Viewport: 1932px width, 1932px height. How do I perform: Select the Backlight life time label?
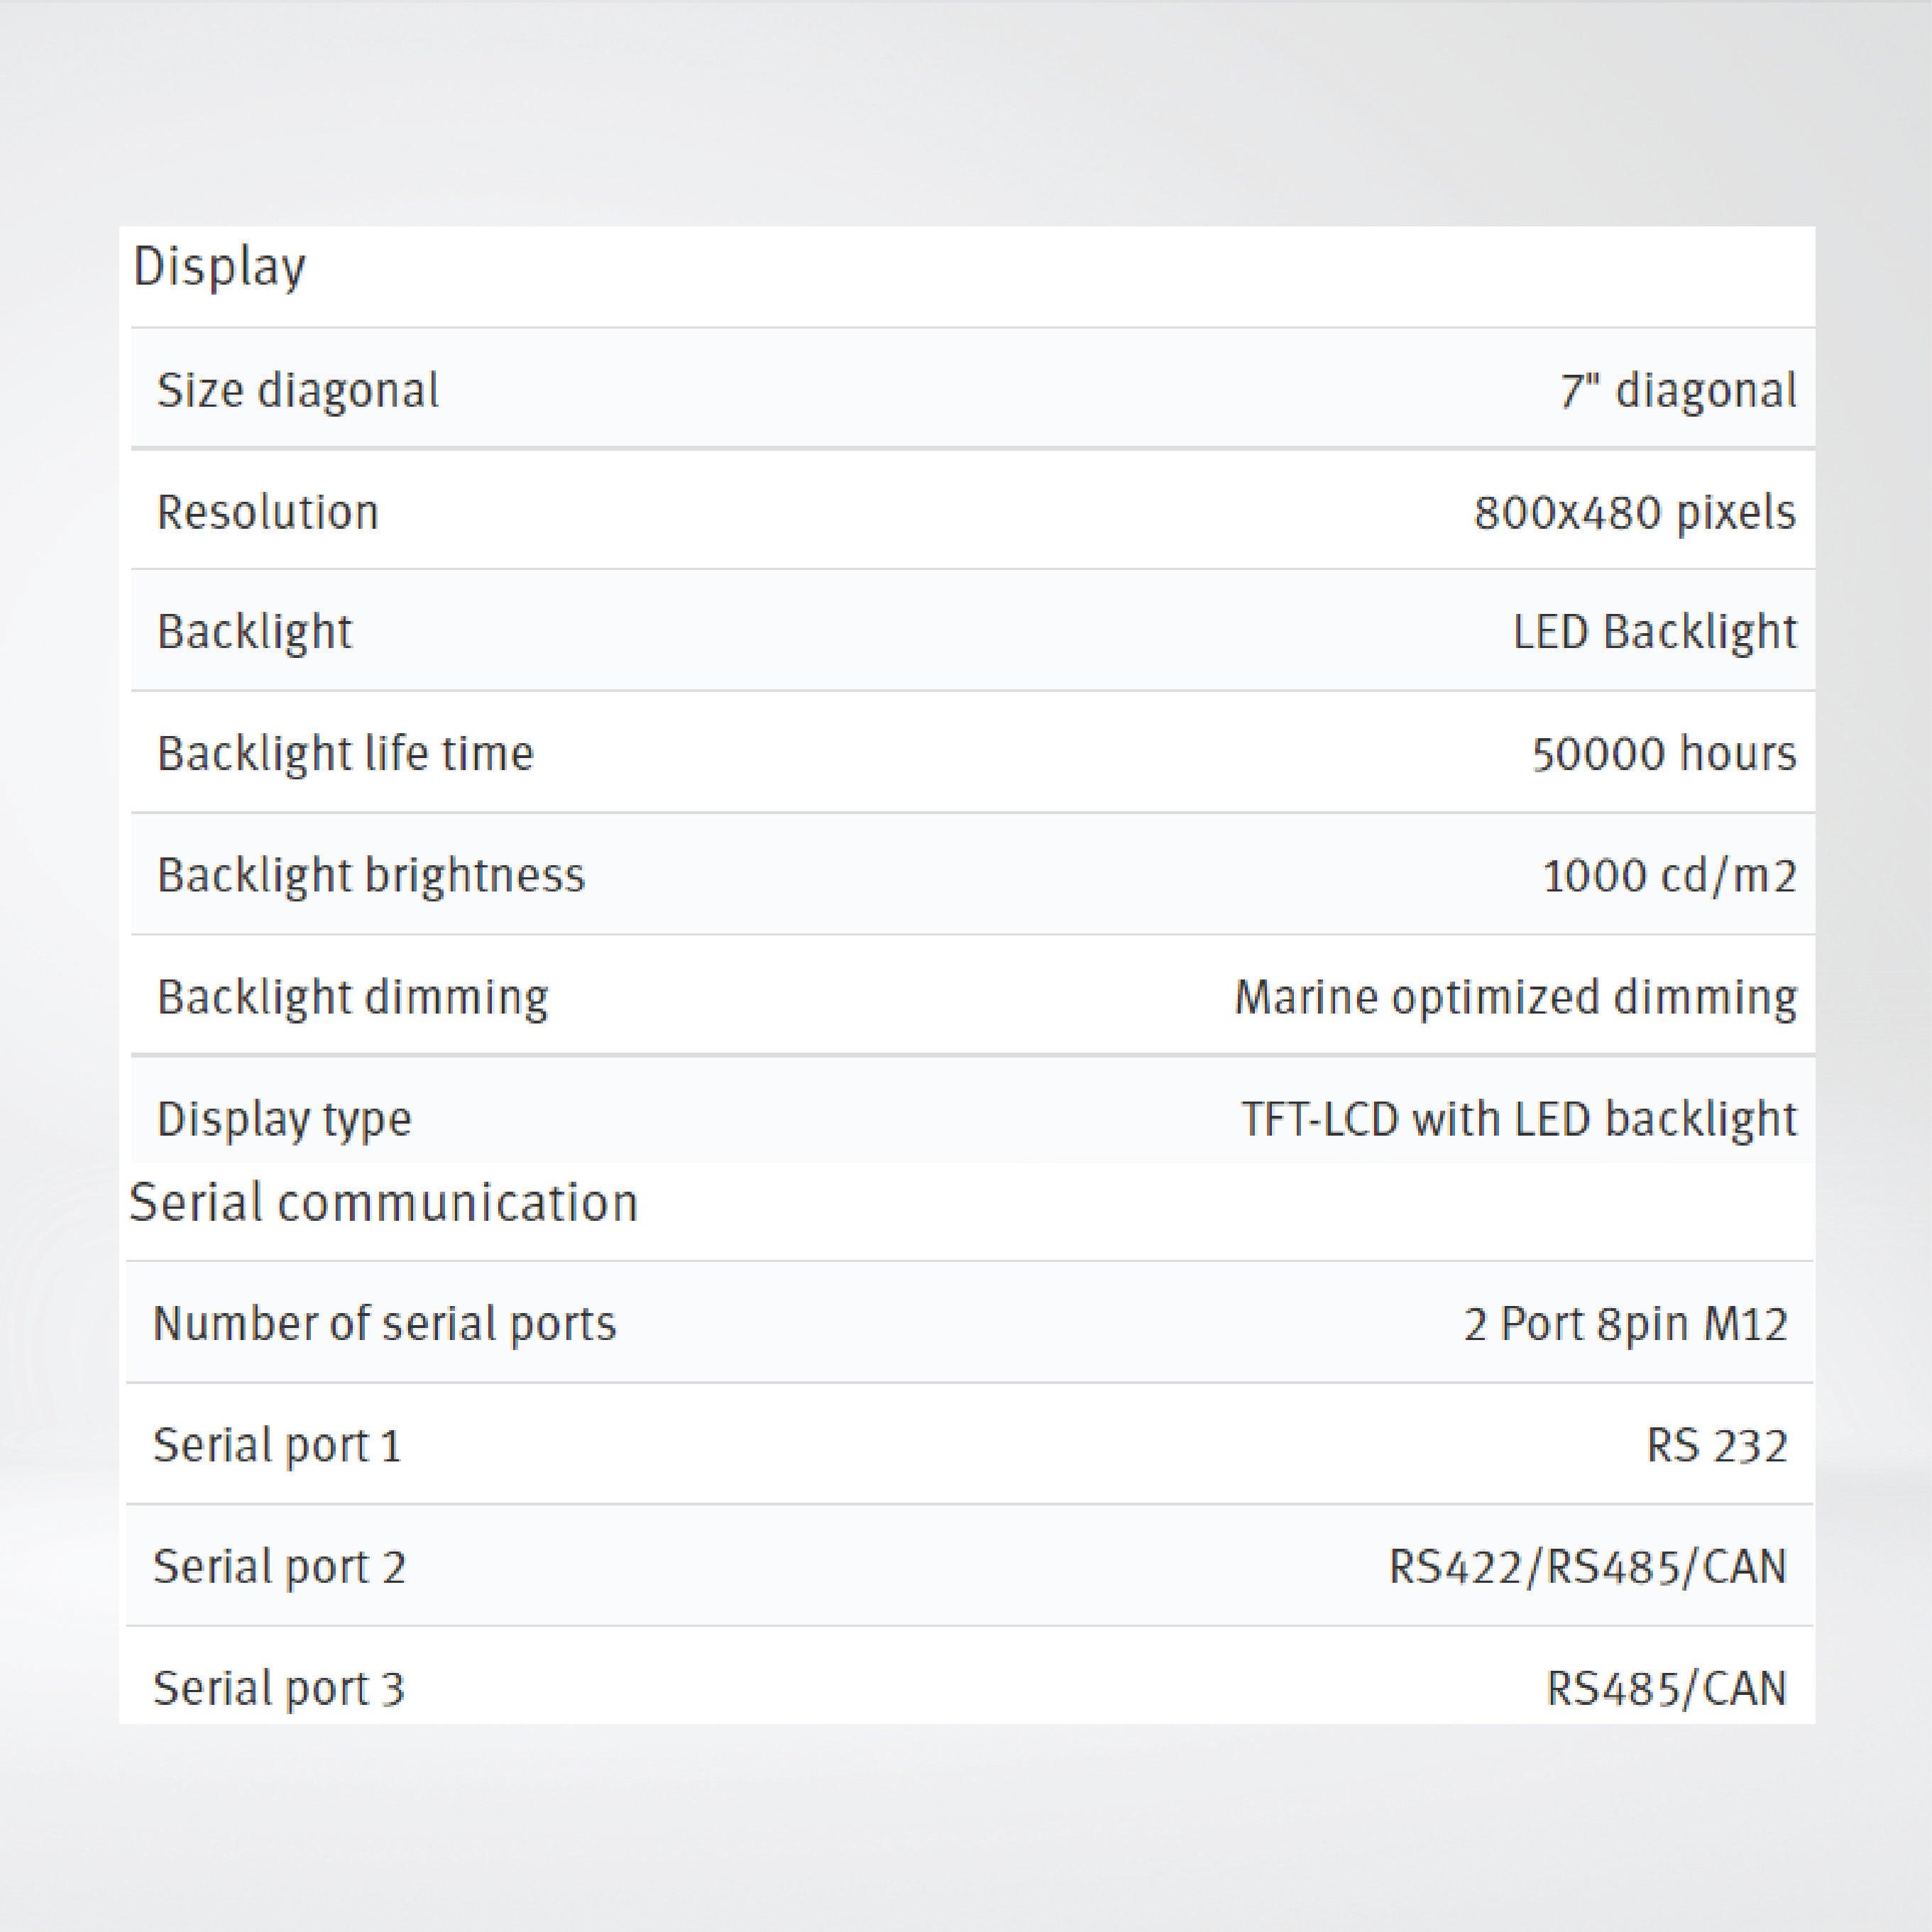pyautogui.click(x=345, y=753)
